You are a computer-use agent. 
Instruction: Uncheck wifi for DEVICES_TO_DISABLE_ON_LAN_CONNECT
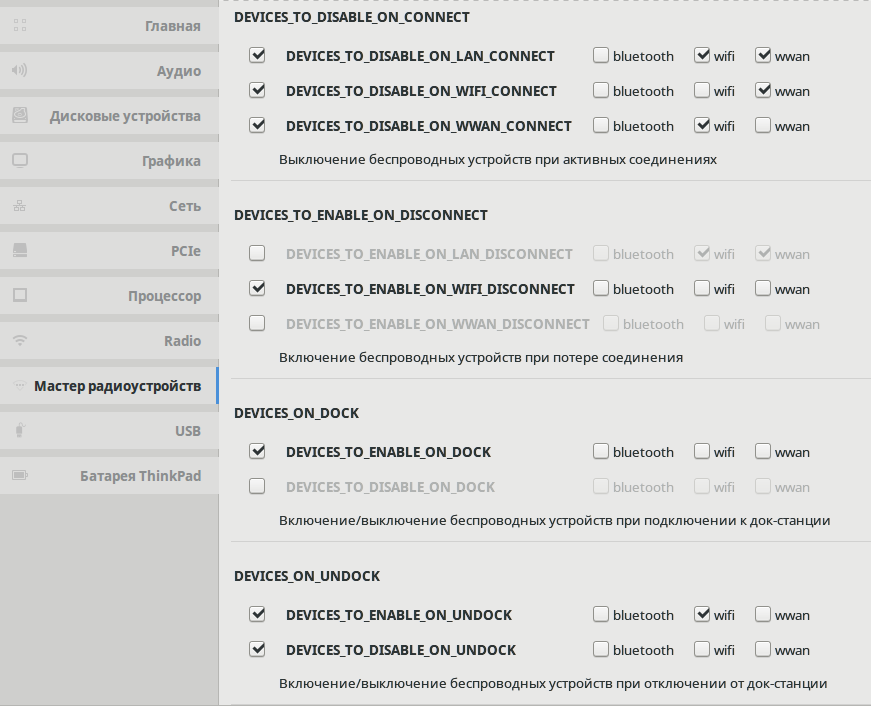pos(702,56)
